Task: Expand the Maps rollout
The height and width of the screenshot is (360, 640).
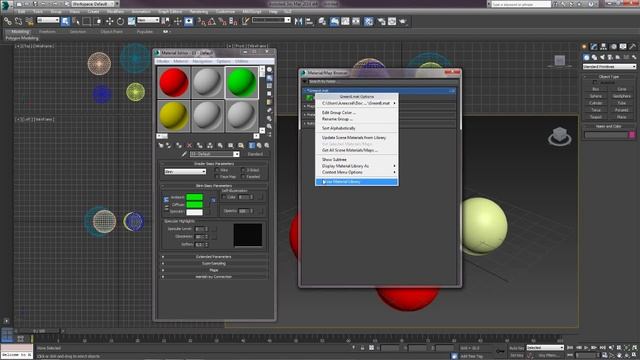Action: (214, 270)
